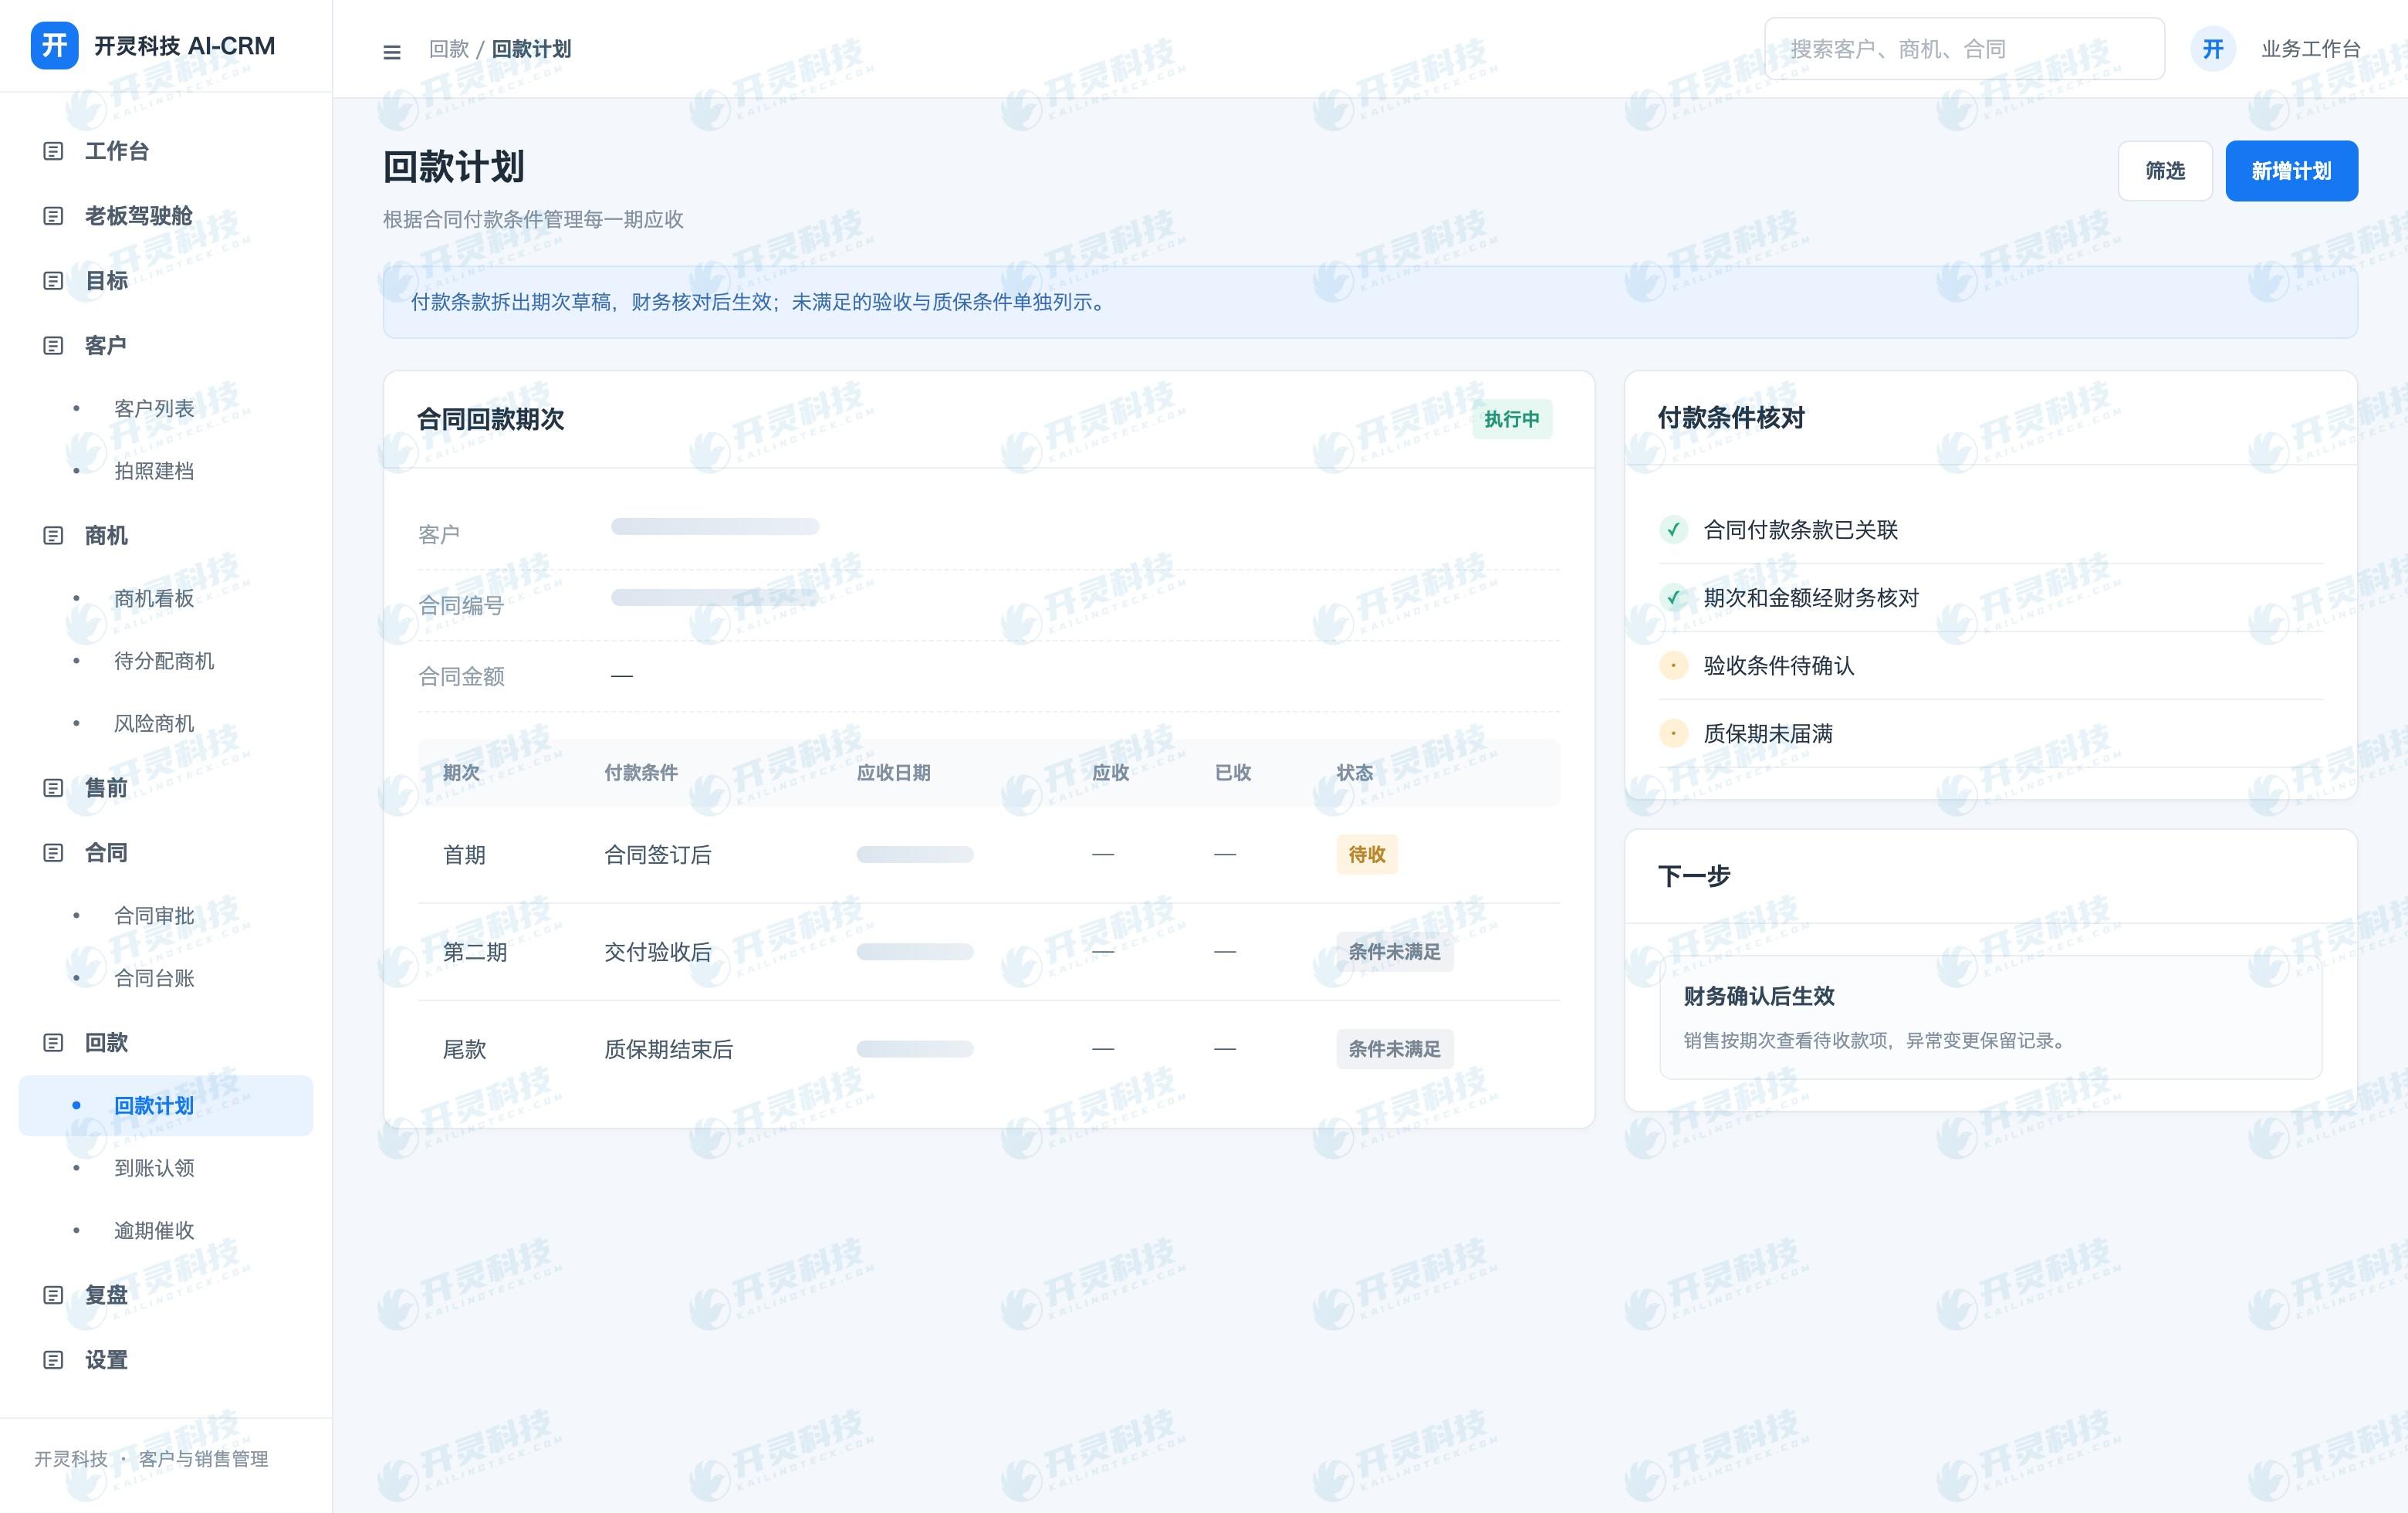Click 合同签订后 payment condition cell
This screenshot has height=1513, width=2408.
point(658,855)
